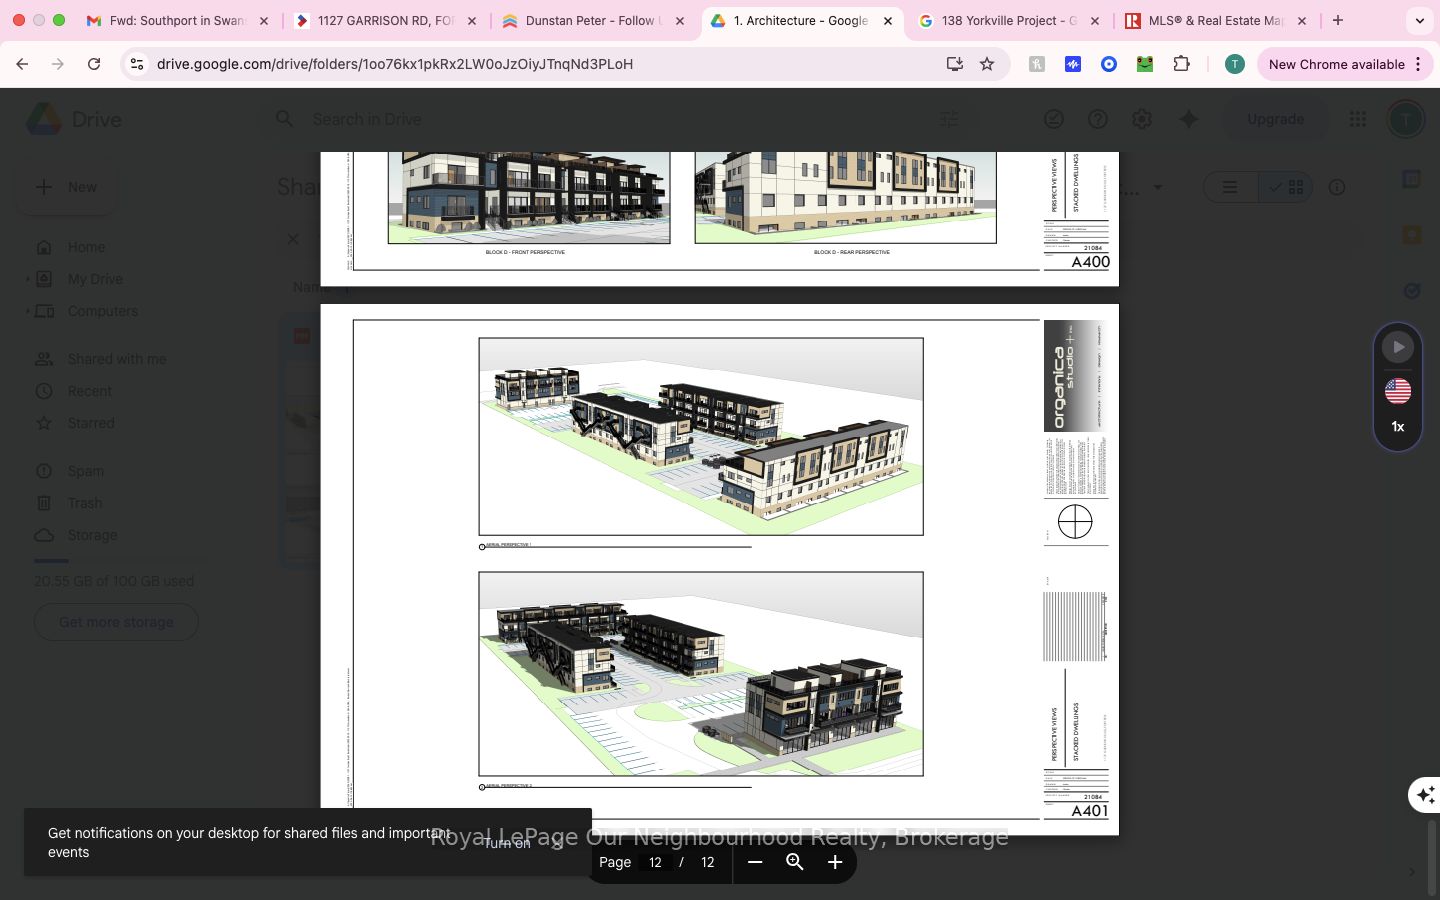Open the offline ready status icon
1440x900 pixels.
tap(1054, 119)
